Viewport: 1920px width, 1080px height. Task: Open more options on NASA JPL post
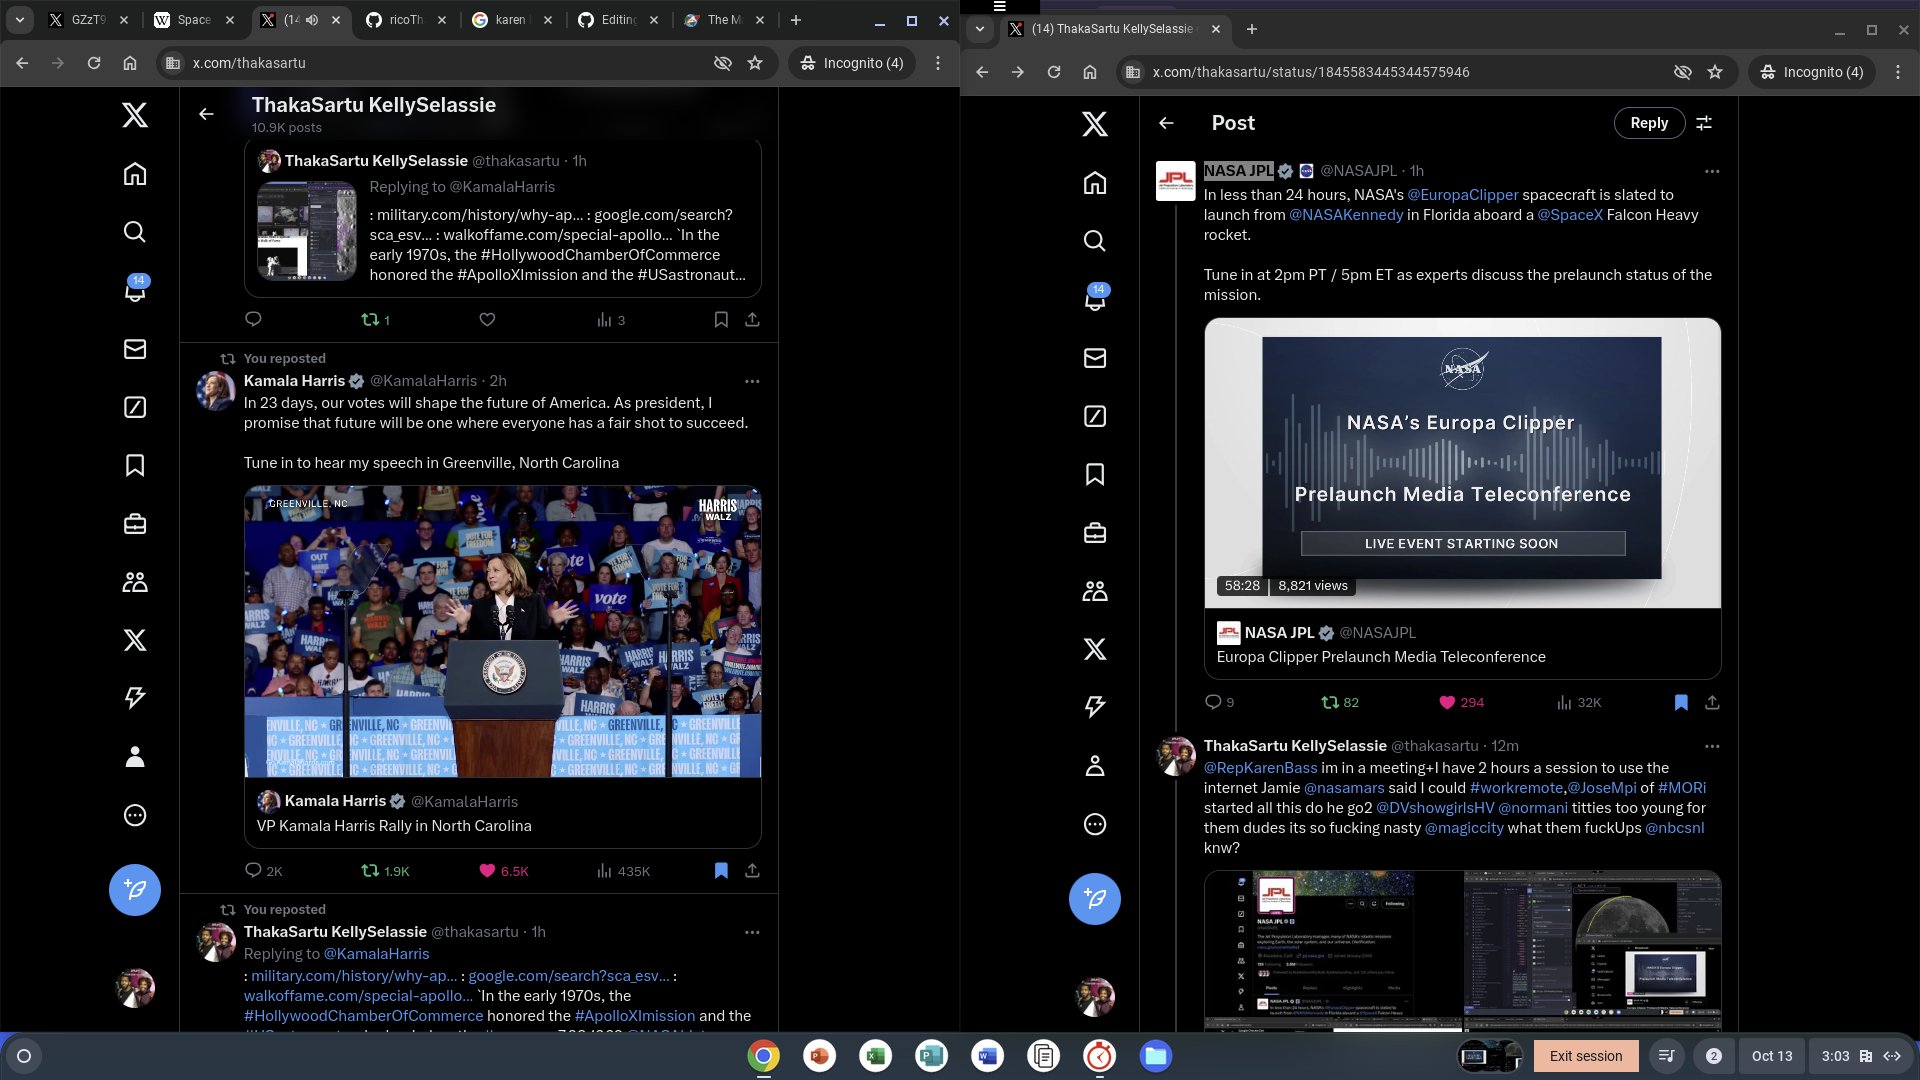pos(1712,171)
